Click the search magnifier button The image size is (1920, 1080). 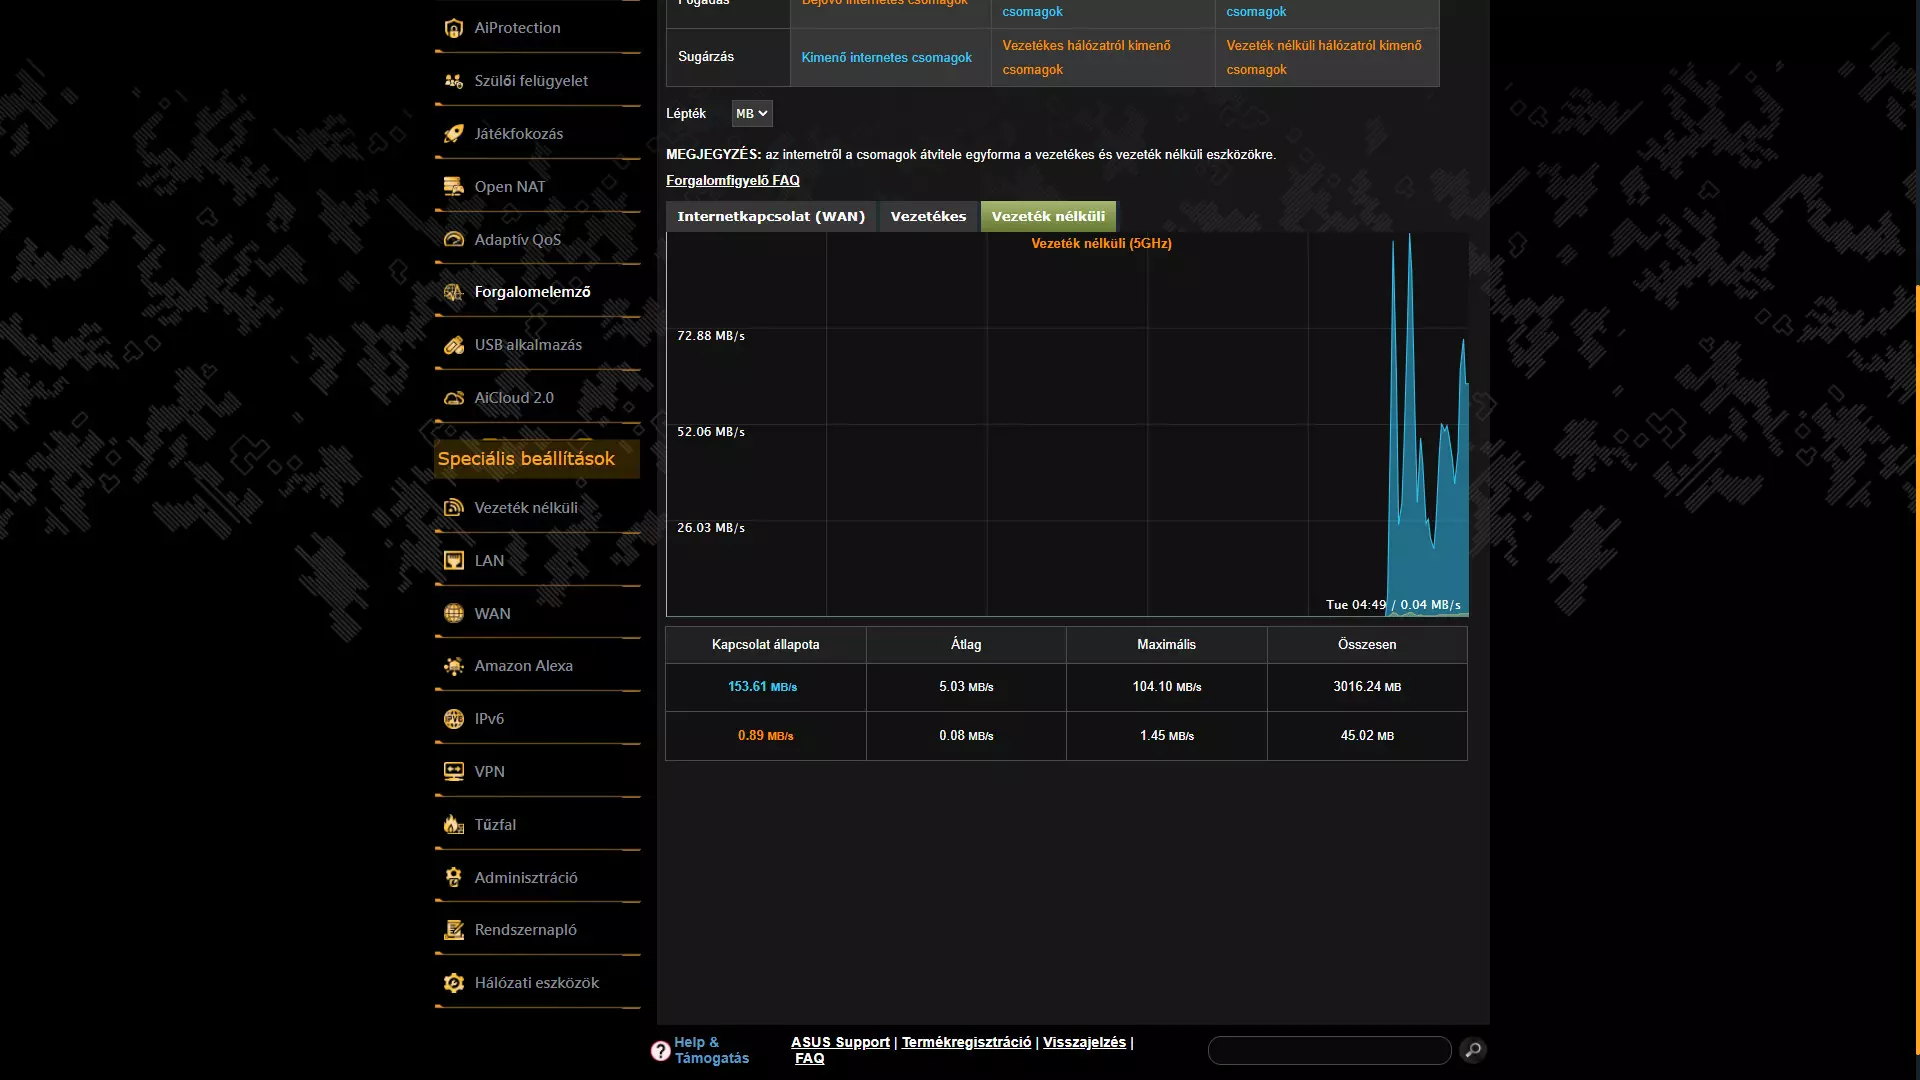[1473, 1050]
